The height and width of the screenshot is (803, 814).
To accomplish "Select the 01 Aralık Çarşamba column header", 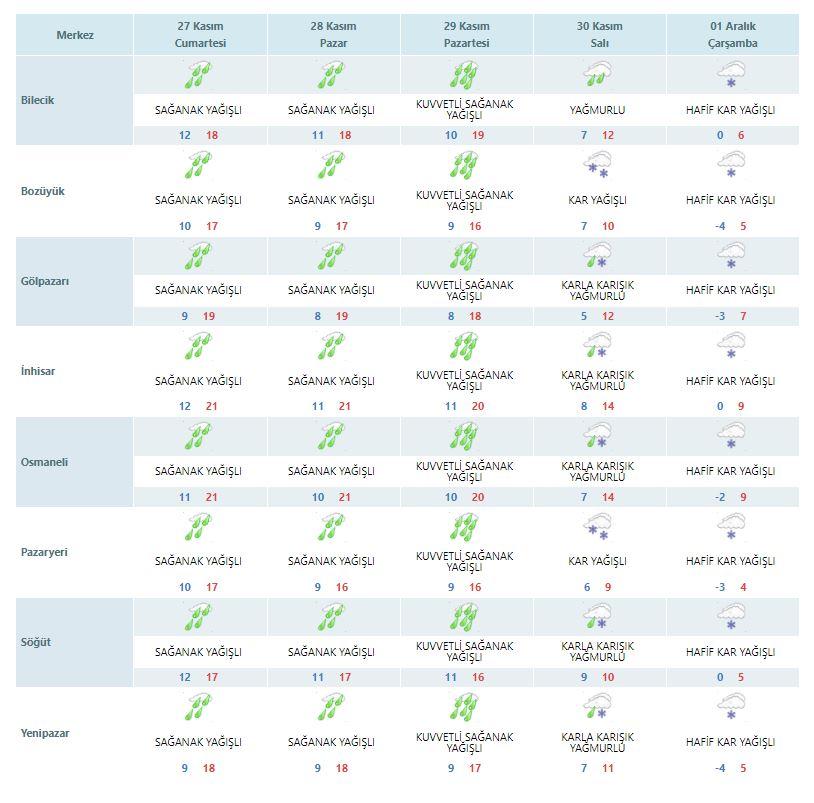I will pos(732,34).
